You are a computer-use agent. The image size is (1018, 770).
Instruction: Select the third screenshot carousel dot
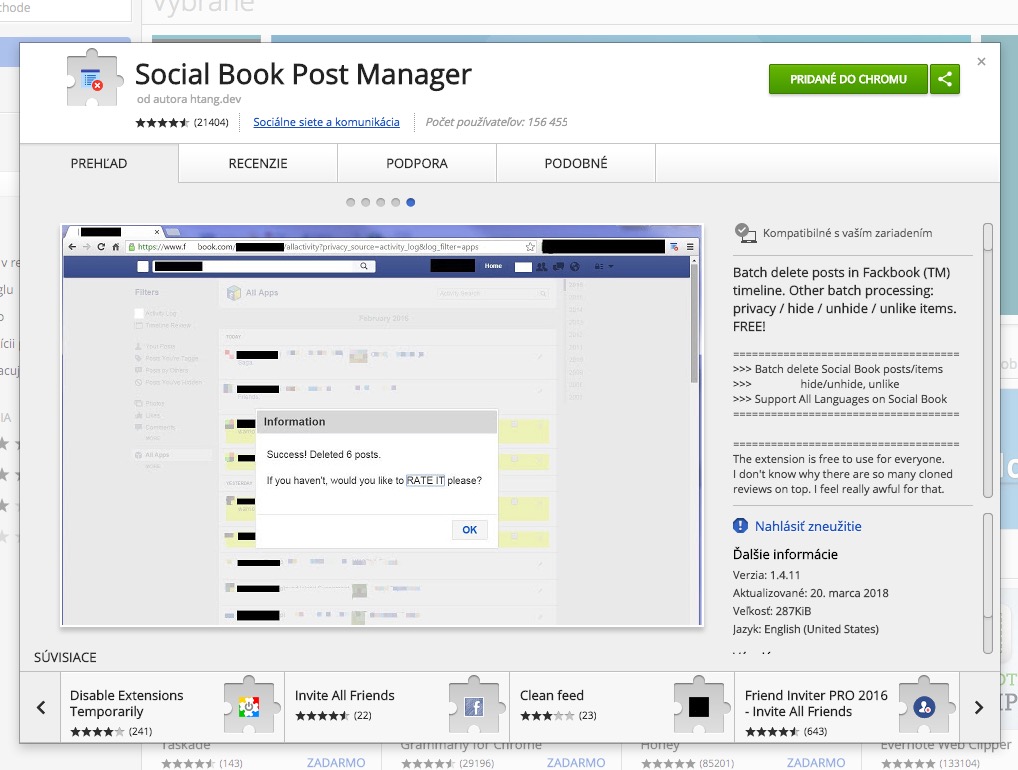(380, 203)
